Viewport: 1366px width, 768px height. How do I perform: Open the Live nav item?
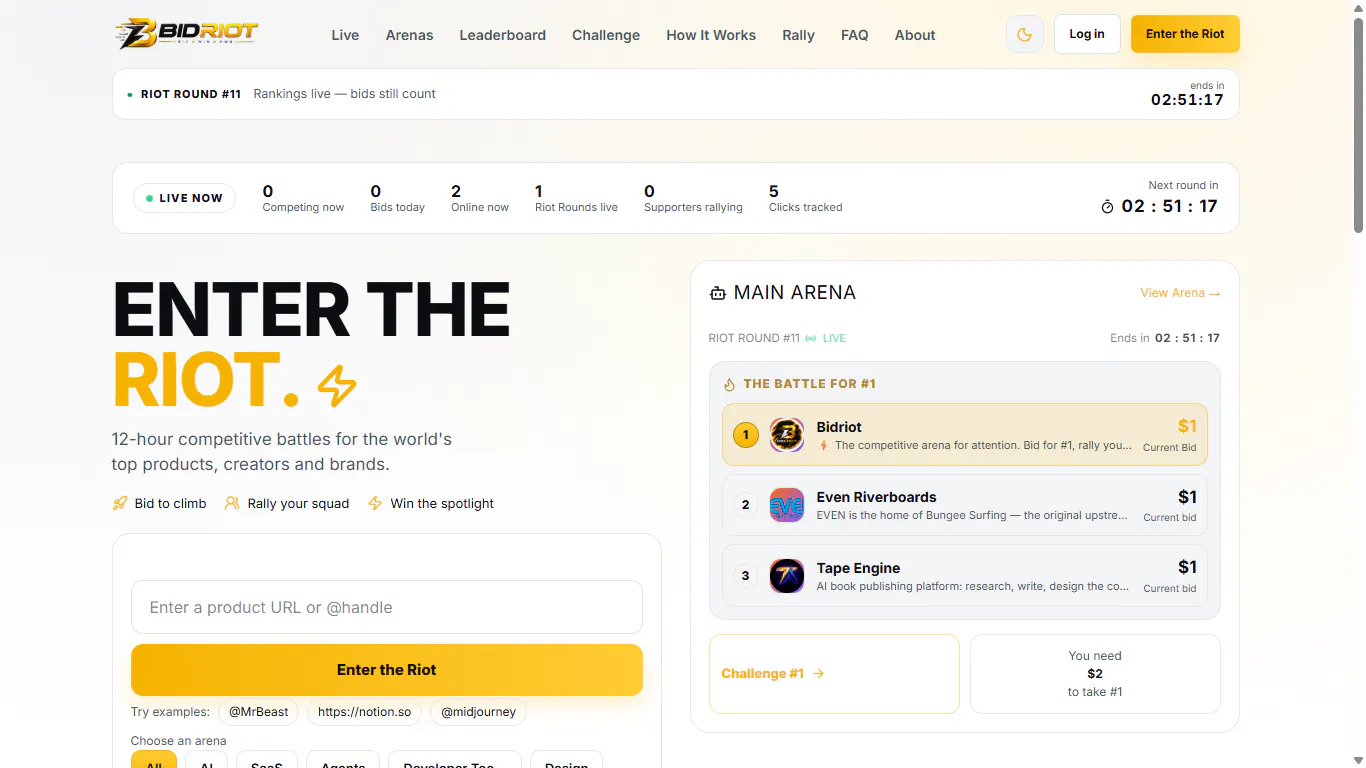(x=345, y=35)
